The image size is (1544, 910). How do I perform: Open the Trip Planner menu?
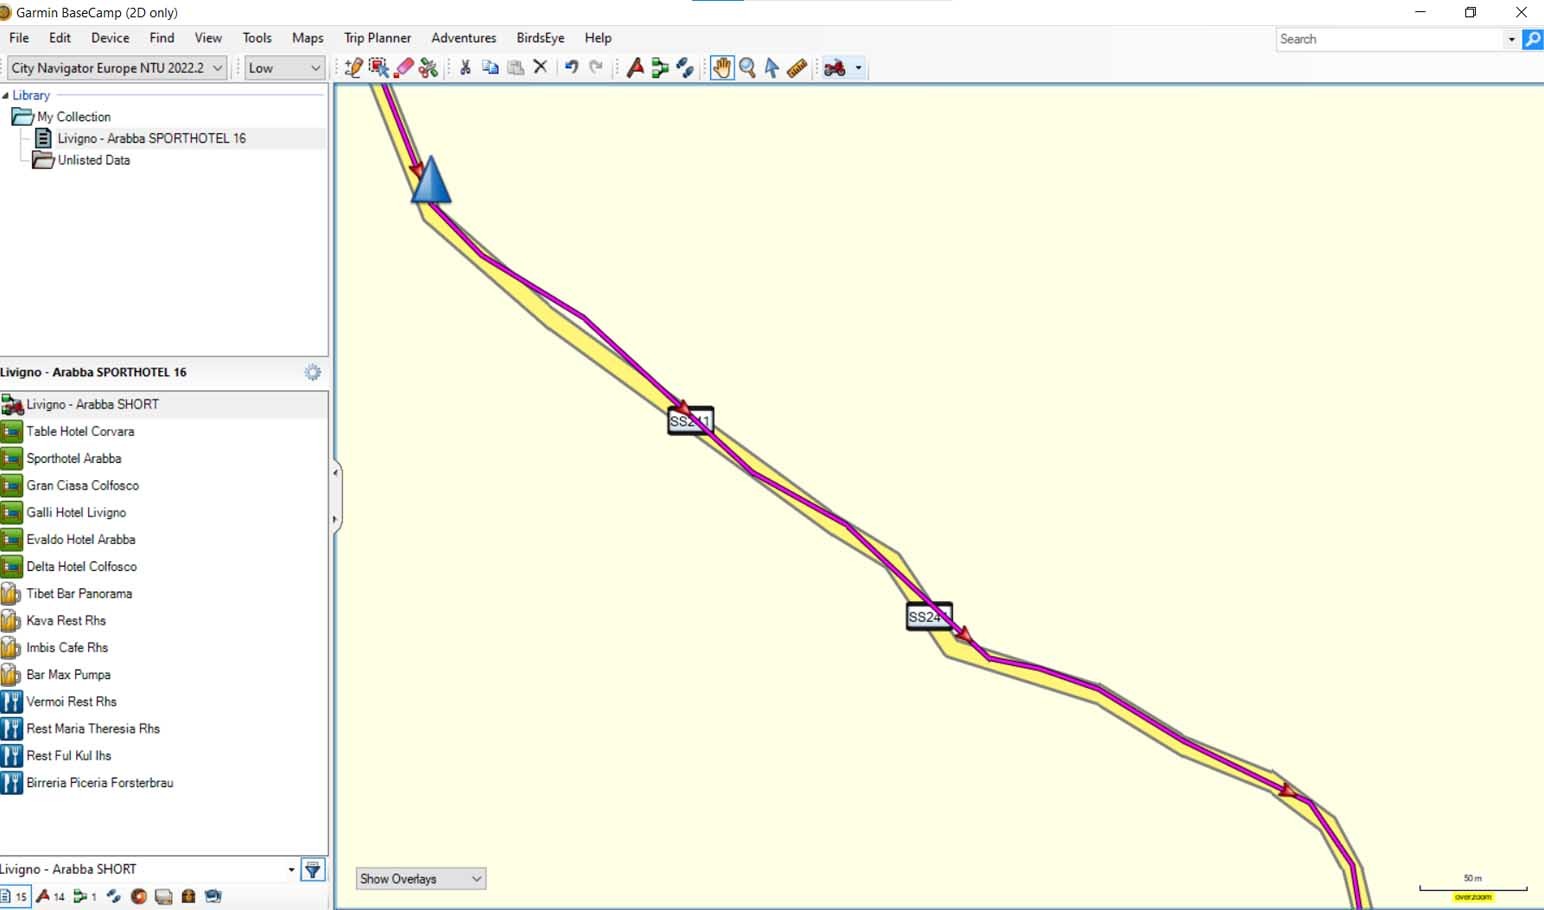(377, 38)
